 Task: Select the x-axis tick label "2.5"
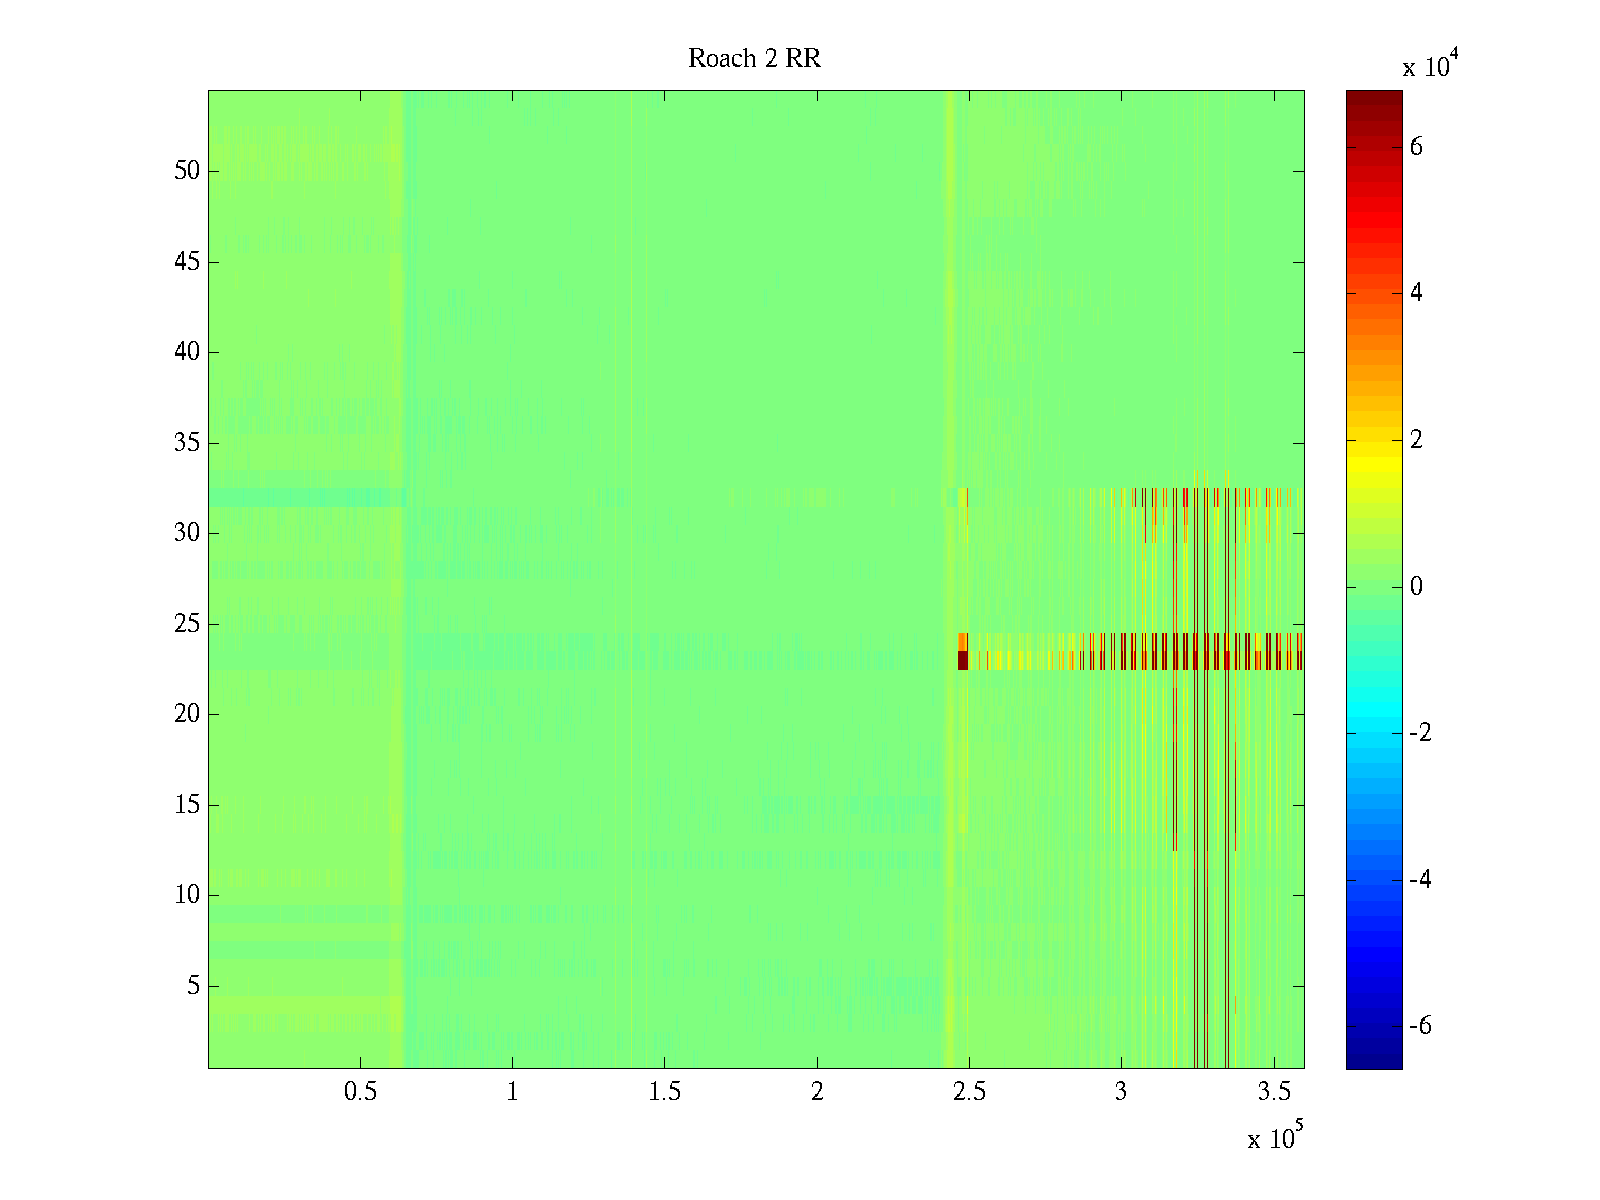coord(969,1092)
